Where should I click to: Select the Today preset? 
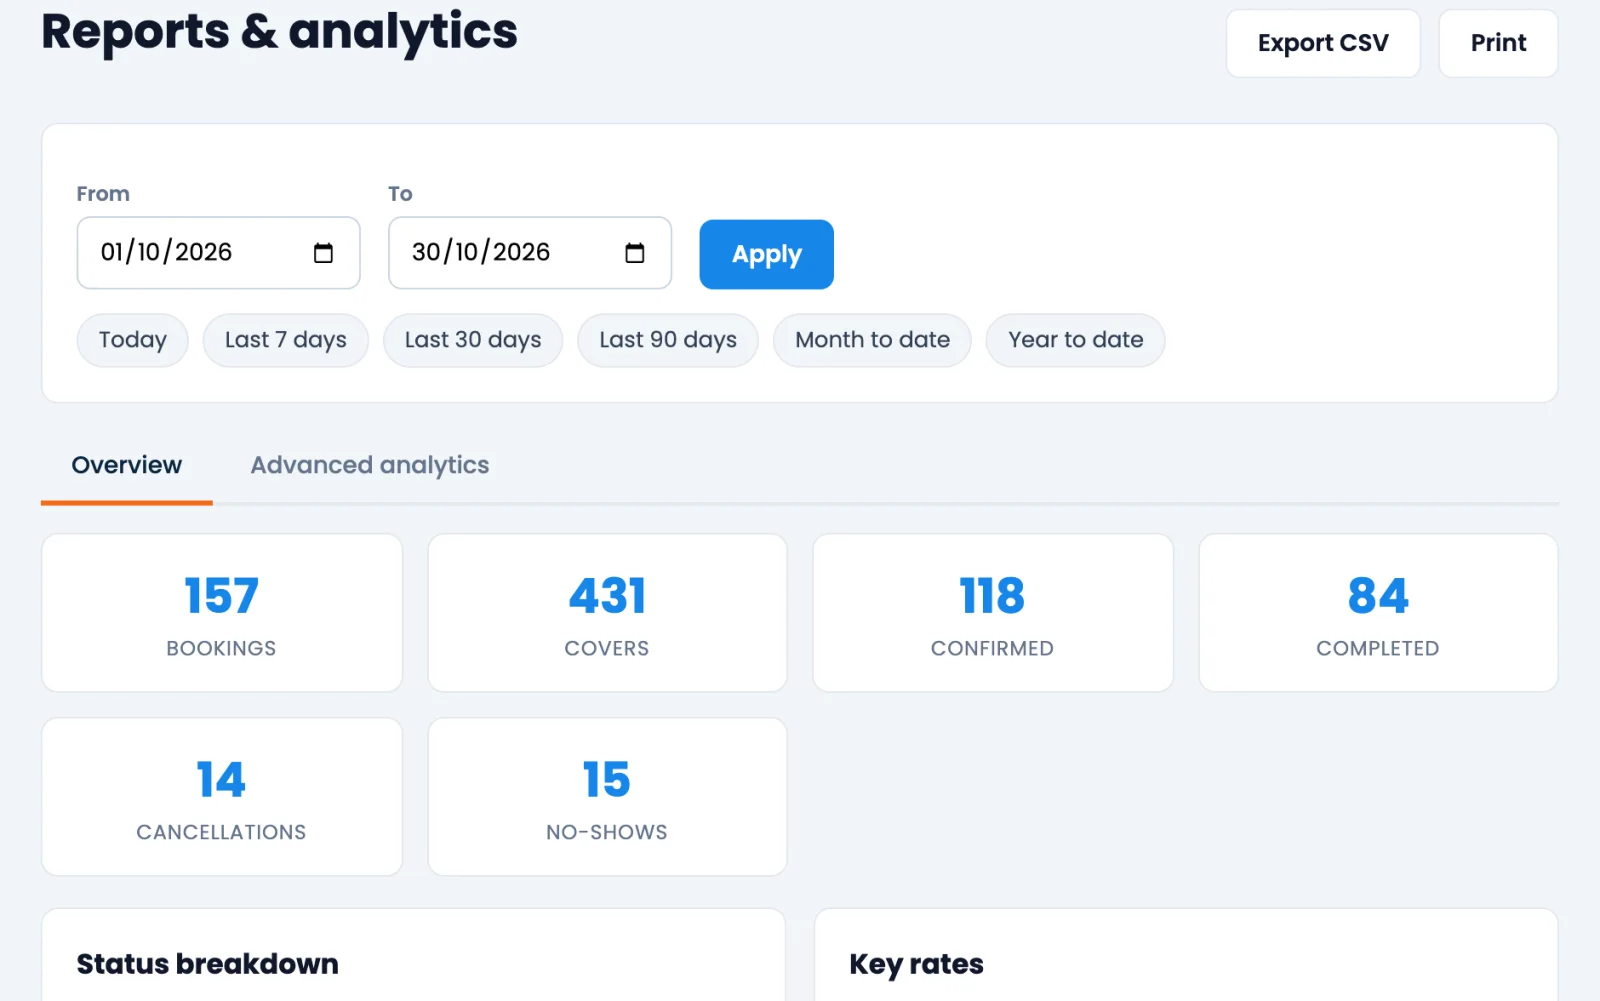coord(133,340)
